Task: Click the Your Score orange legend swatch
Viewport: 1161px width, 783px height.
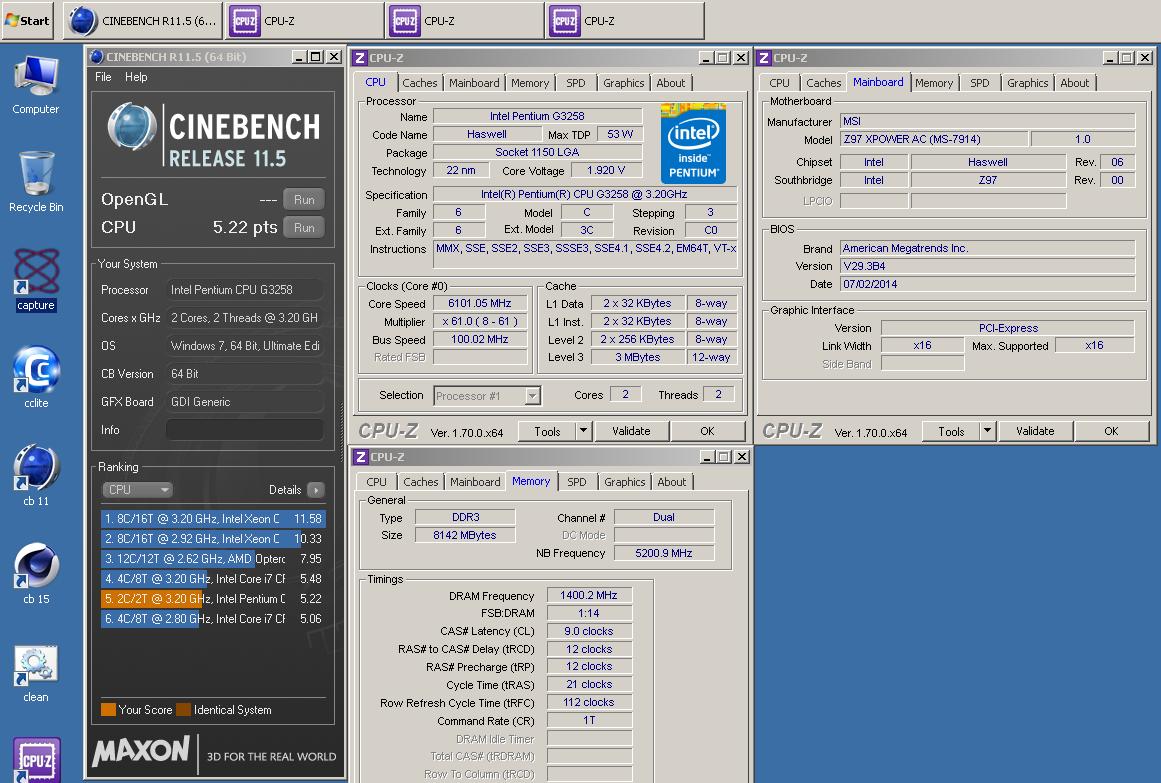Action: 108,710
